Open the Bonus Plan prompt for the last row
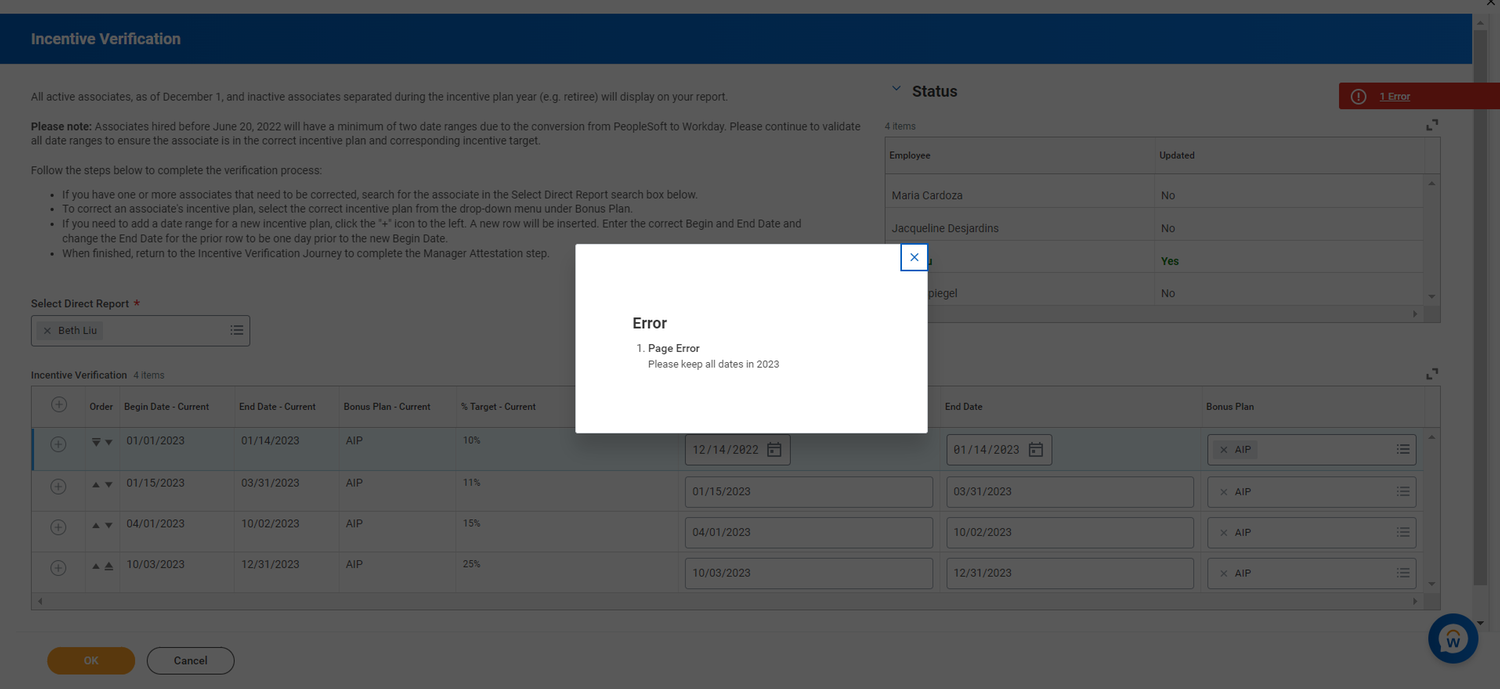1500x689 pixels. [1402, 573]
